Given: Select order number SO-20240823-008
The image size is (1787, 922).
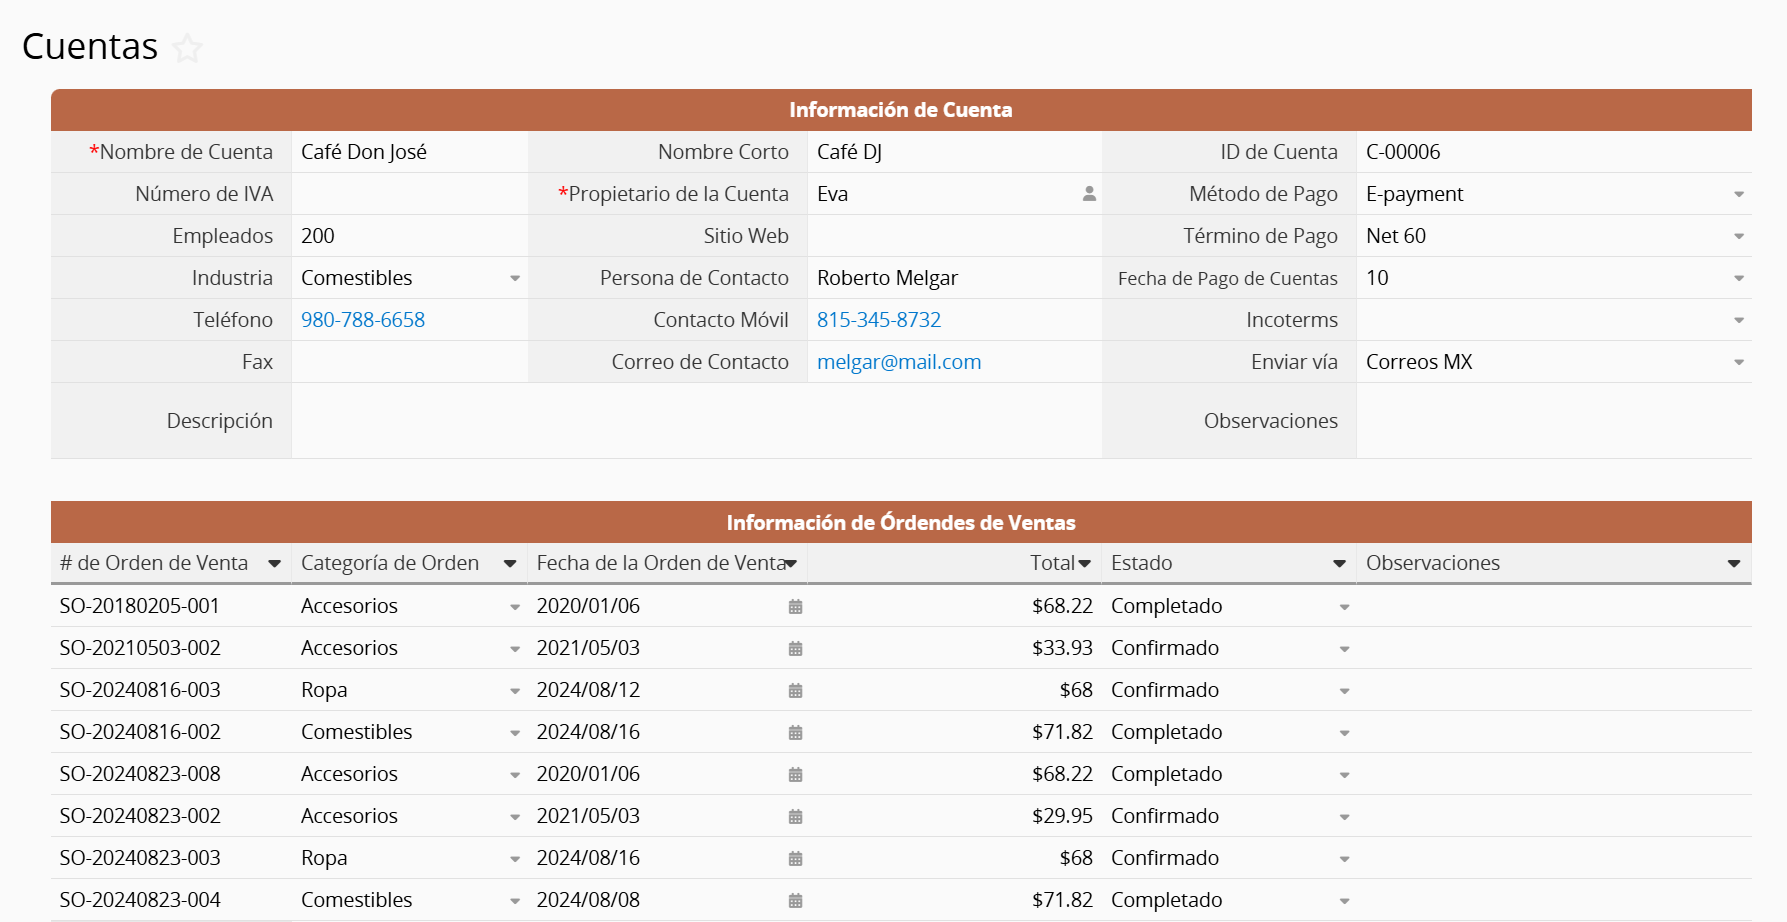Looking at the screenshot, I should 140,774.
